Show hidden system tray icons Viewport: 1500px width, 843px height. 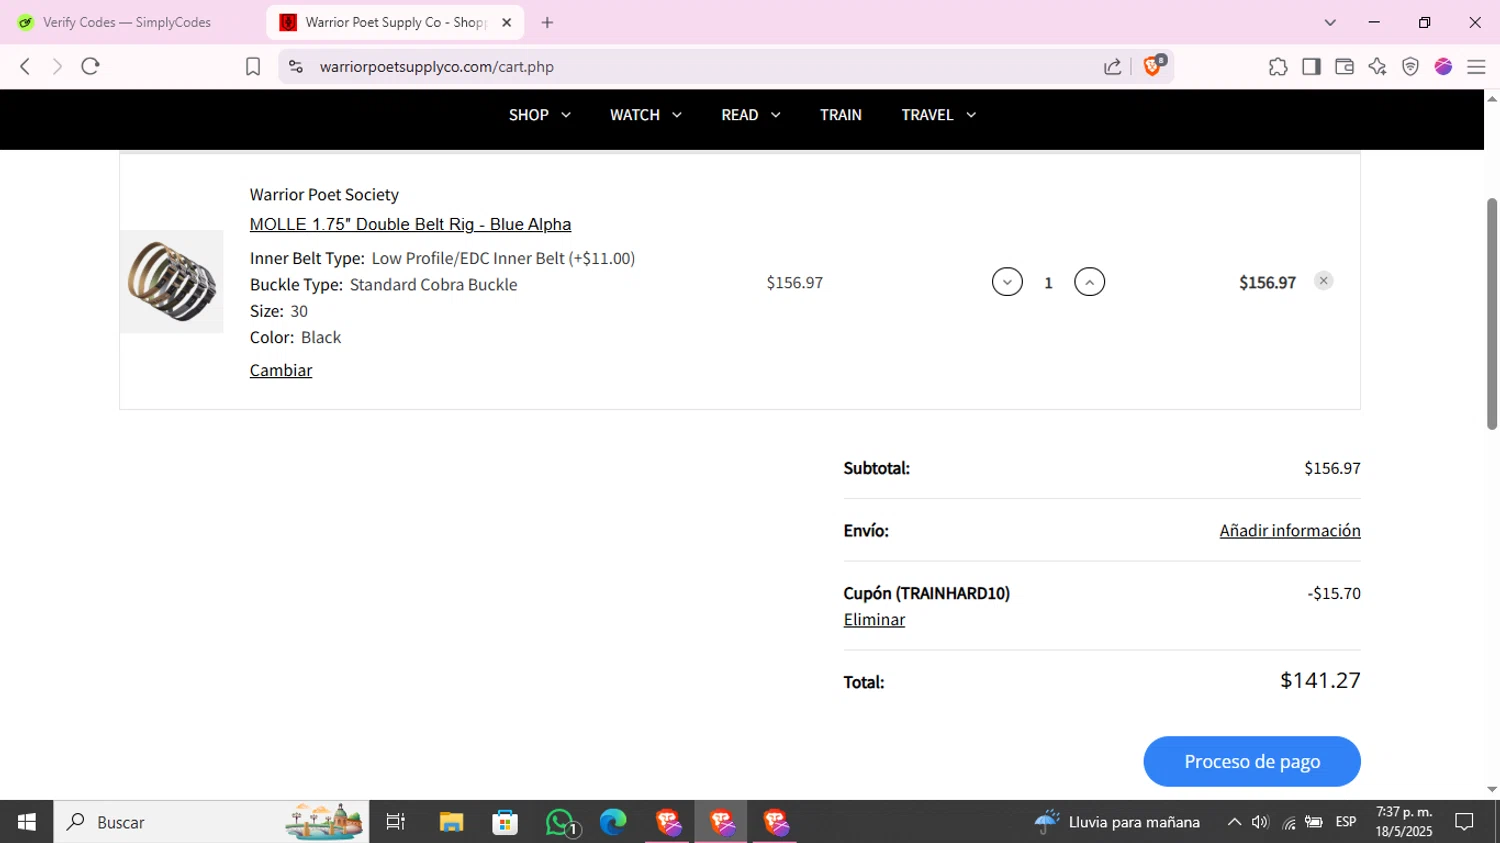(x=1234, y=822)
